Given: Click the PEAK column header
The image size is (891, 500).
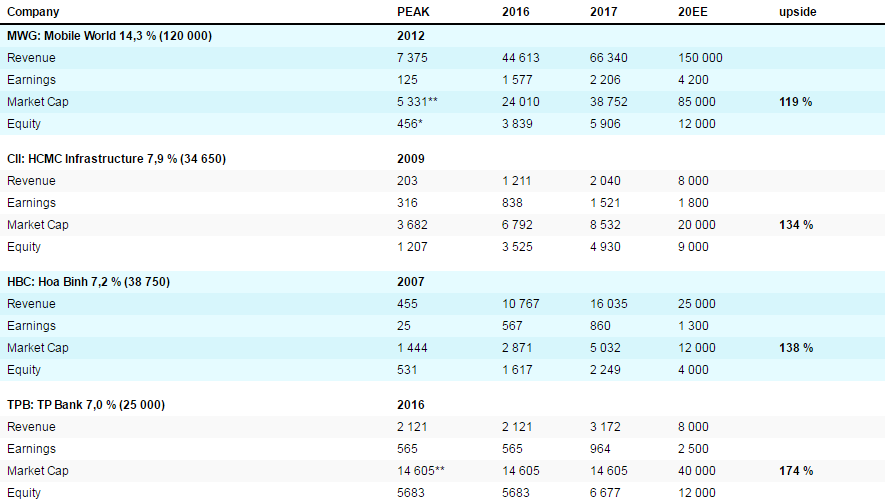Looking at the screenshot, I should (412, 12).
